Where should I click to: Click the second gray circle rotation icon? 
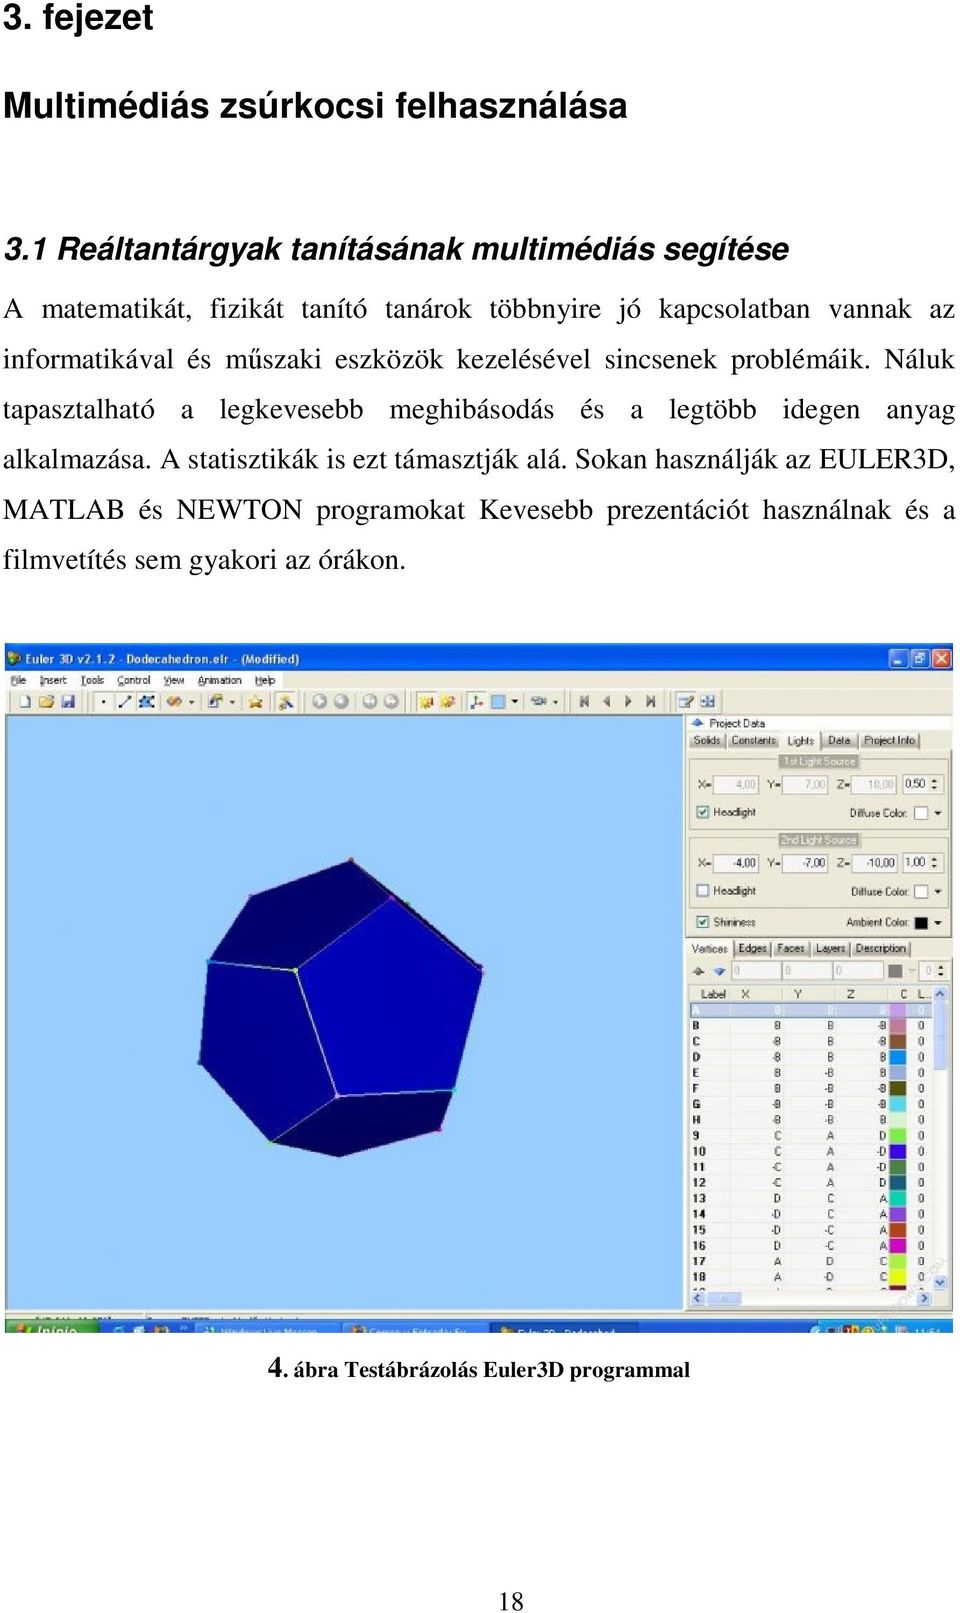point(341,702)
